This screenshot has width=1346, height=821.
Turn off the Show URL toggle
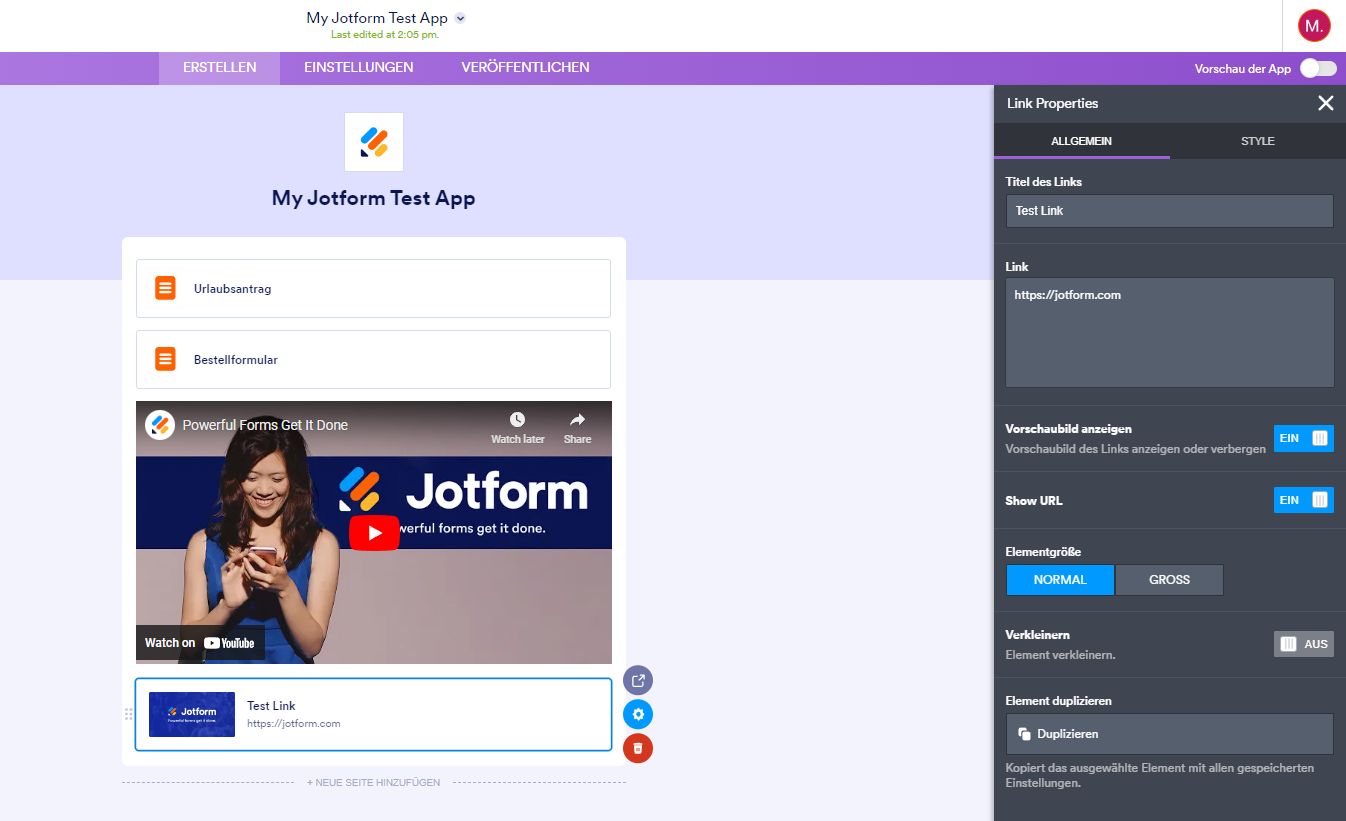(x=1303, y=500)
